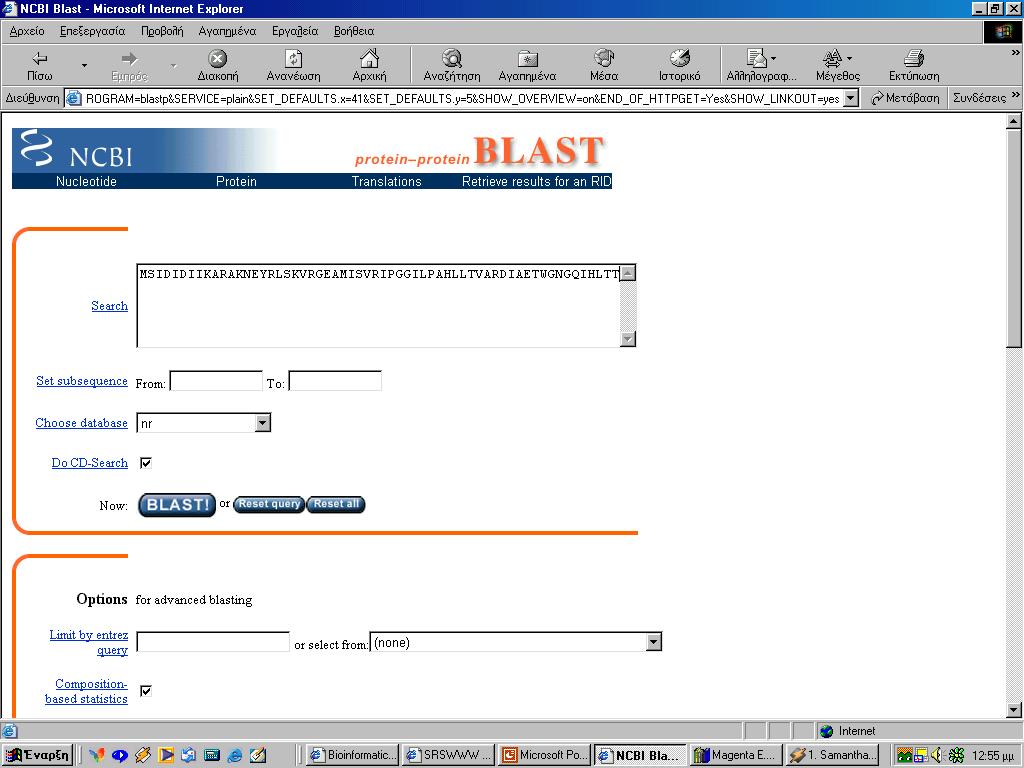The image size is (1024, 768).
Task: Open the Επεξεργασία menu
Action: point(92,31)
